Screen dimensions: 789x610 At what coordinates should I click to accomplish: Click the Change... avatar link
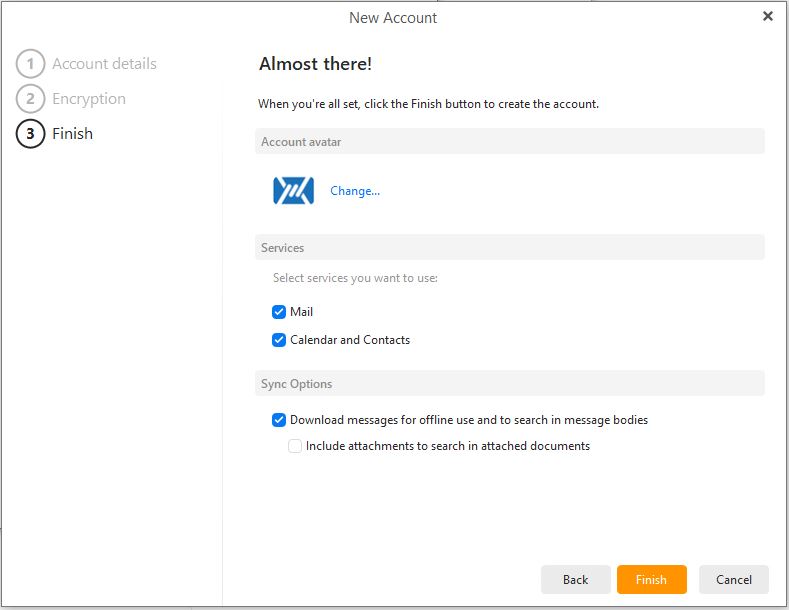pos(355,191)
